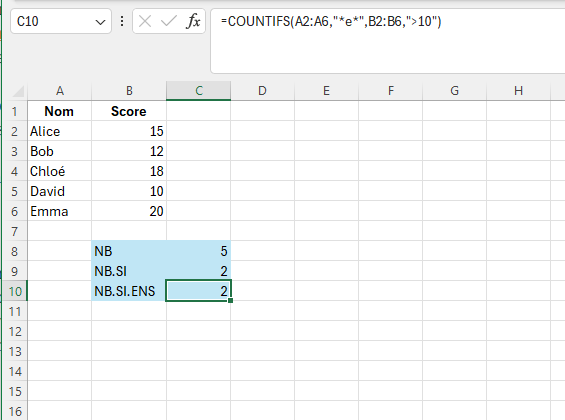The height and width of the screenshot is (420, 565).
Task: Click the Name Box showing C10
Action: (x=61, y=21)
